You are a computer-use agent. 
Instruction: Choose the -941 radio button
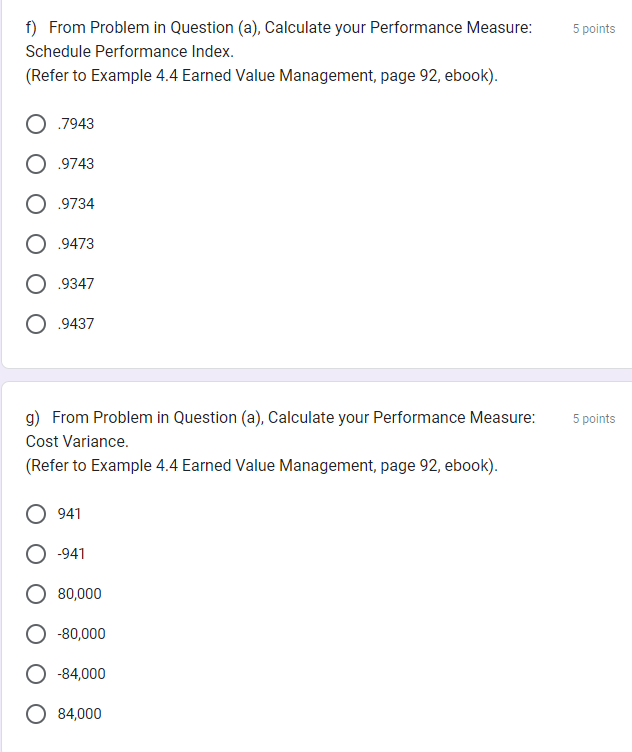coord(36,554)
